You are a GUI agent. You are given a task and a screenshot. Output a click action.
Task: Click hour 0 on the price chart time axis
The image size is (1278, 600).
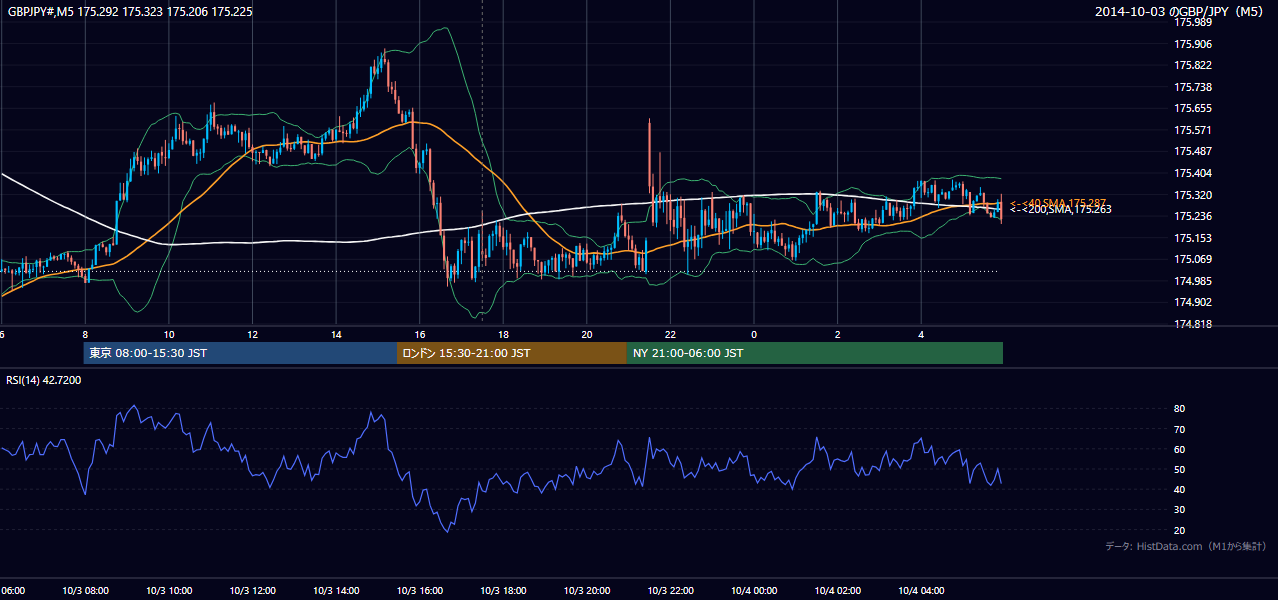tap(754, 335)
